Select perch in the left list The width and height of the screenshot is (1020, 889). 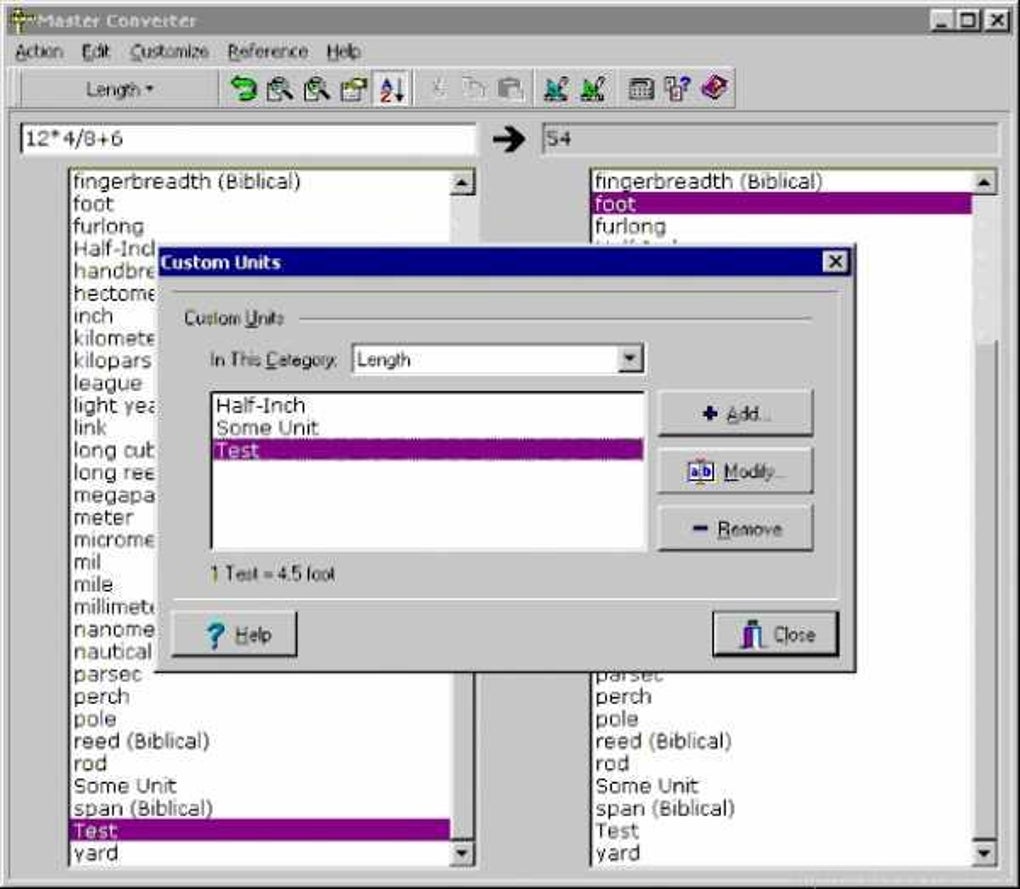[260, 697]
